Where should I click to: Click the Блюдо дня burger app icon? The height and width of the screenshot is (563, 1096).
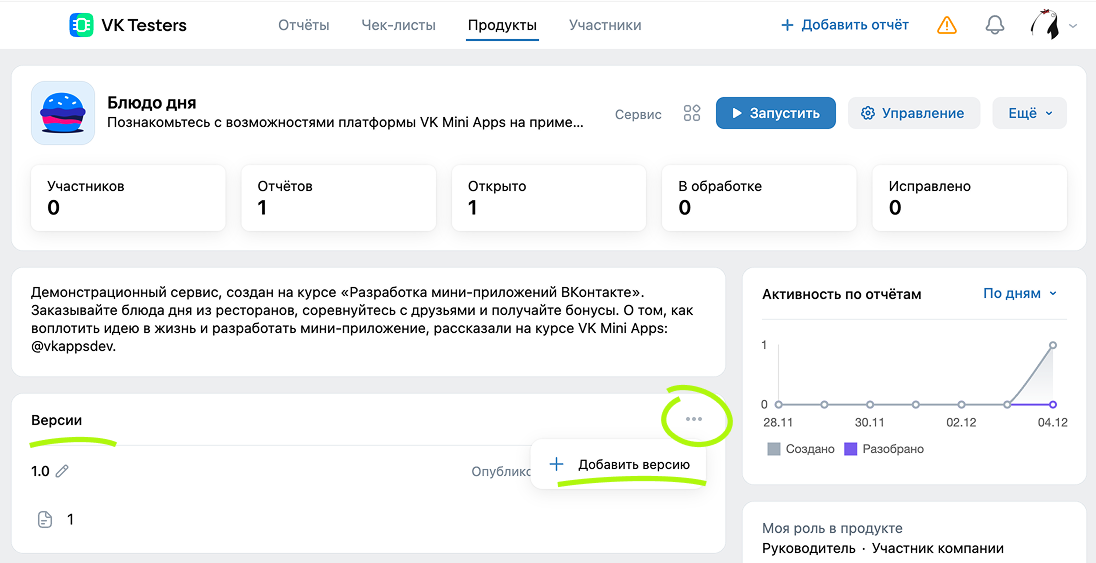pyautogui.click(x=63, y=113)
